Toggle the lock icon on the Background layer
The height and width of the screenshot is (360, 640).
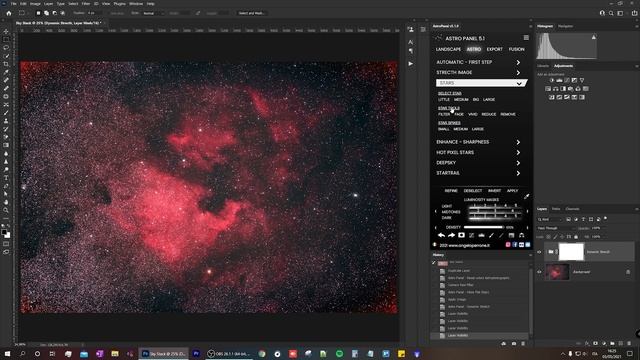coord(628,272)
